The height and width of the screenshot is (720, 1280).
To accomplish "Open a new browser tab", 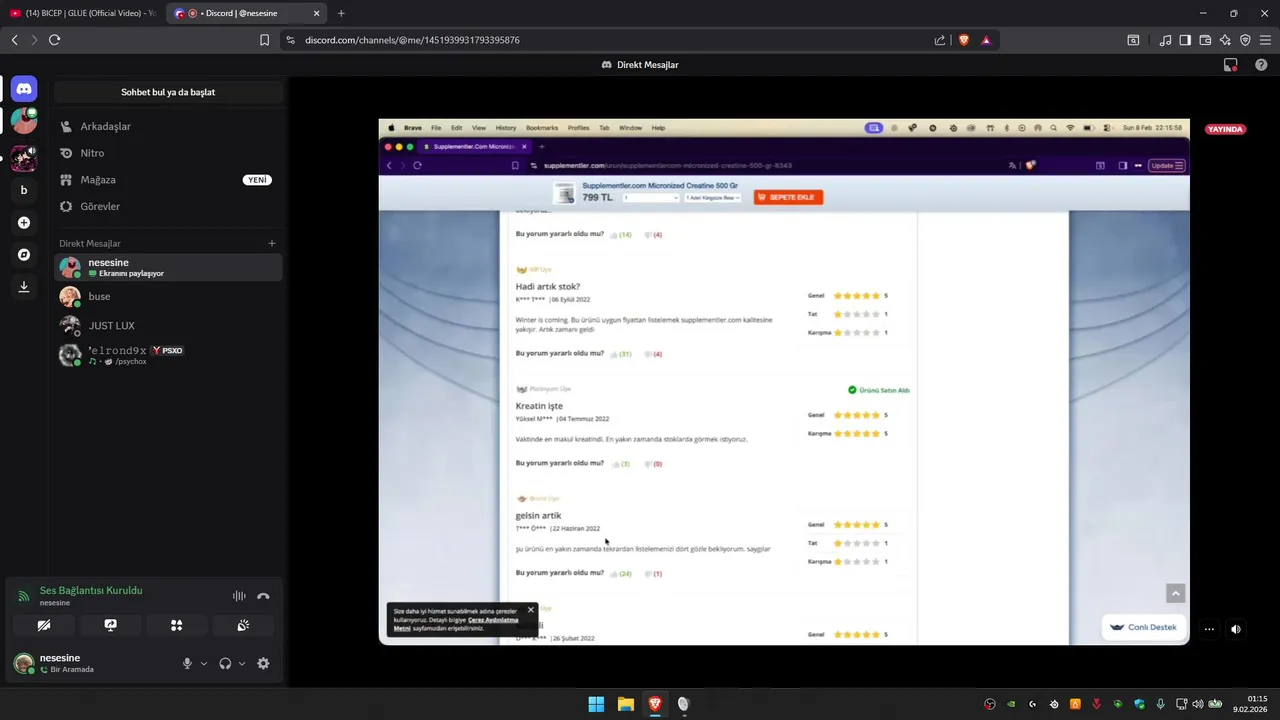I will [x=341, y=13].
